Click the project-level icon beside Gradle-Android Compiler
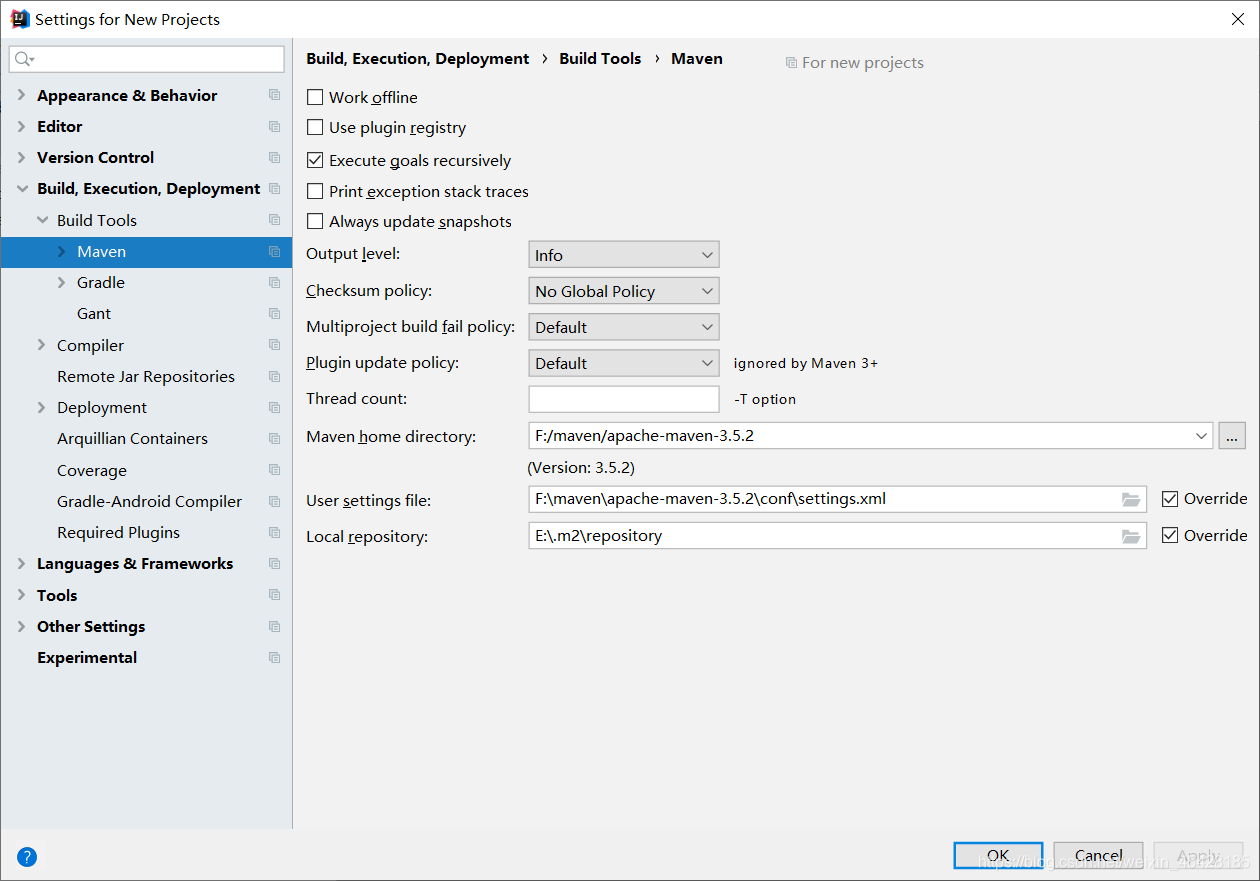Image resolution: width=1260 pixels, height=881 pixels. tap(274, 501)
